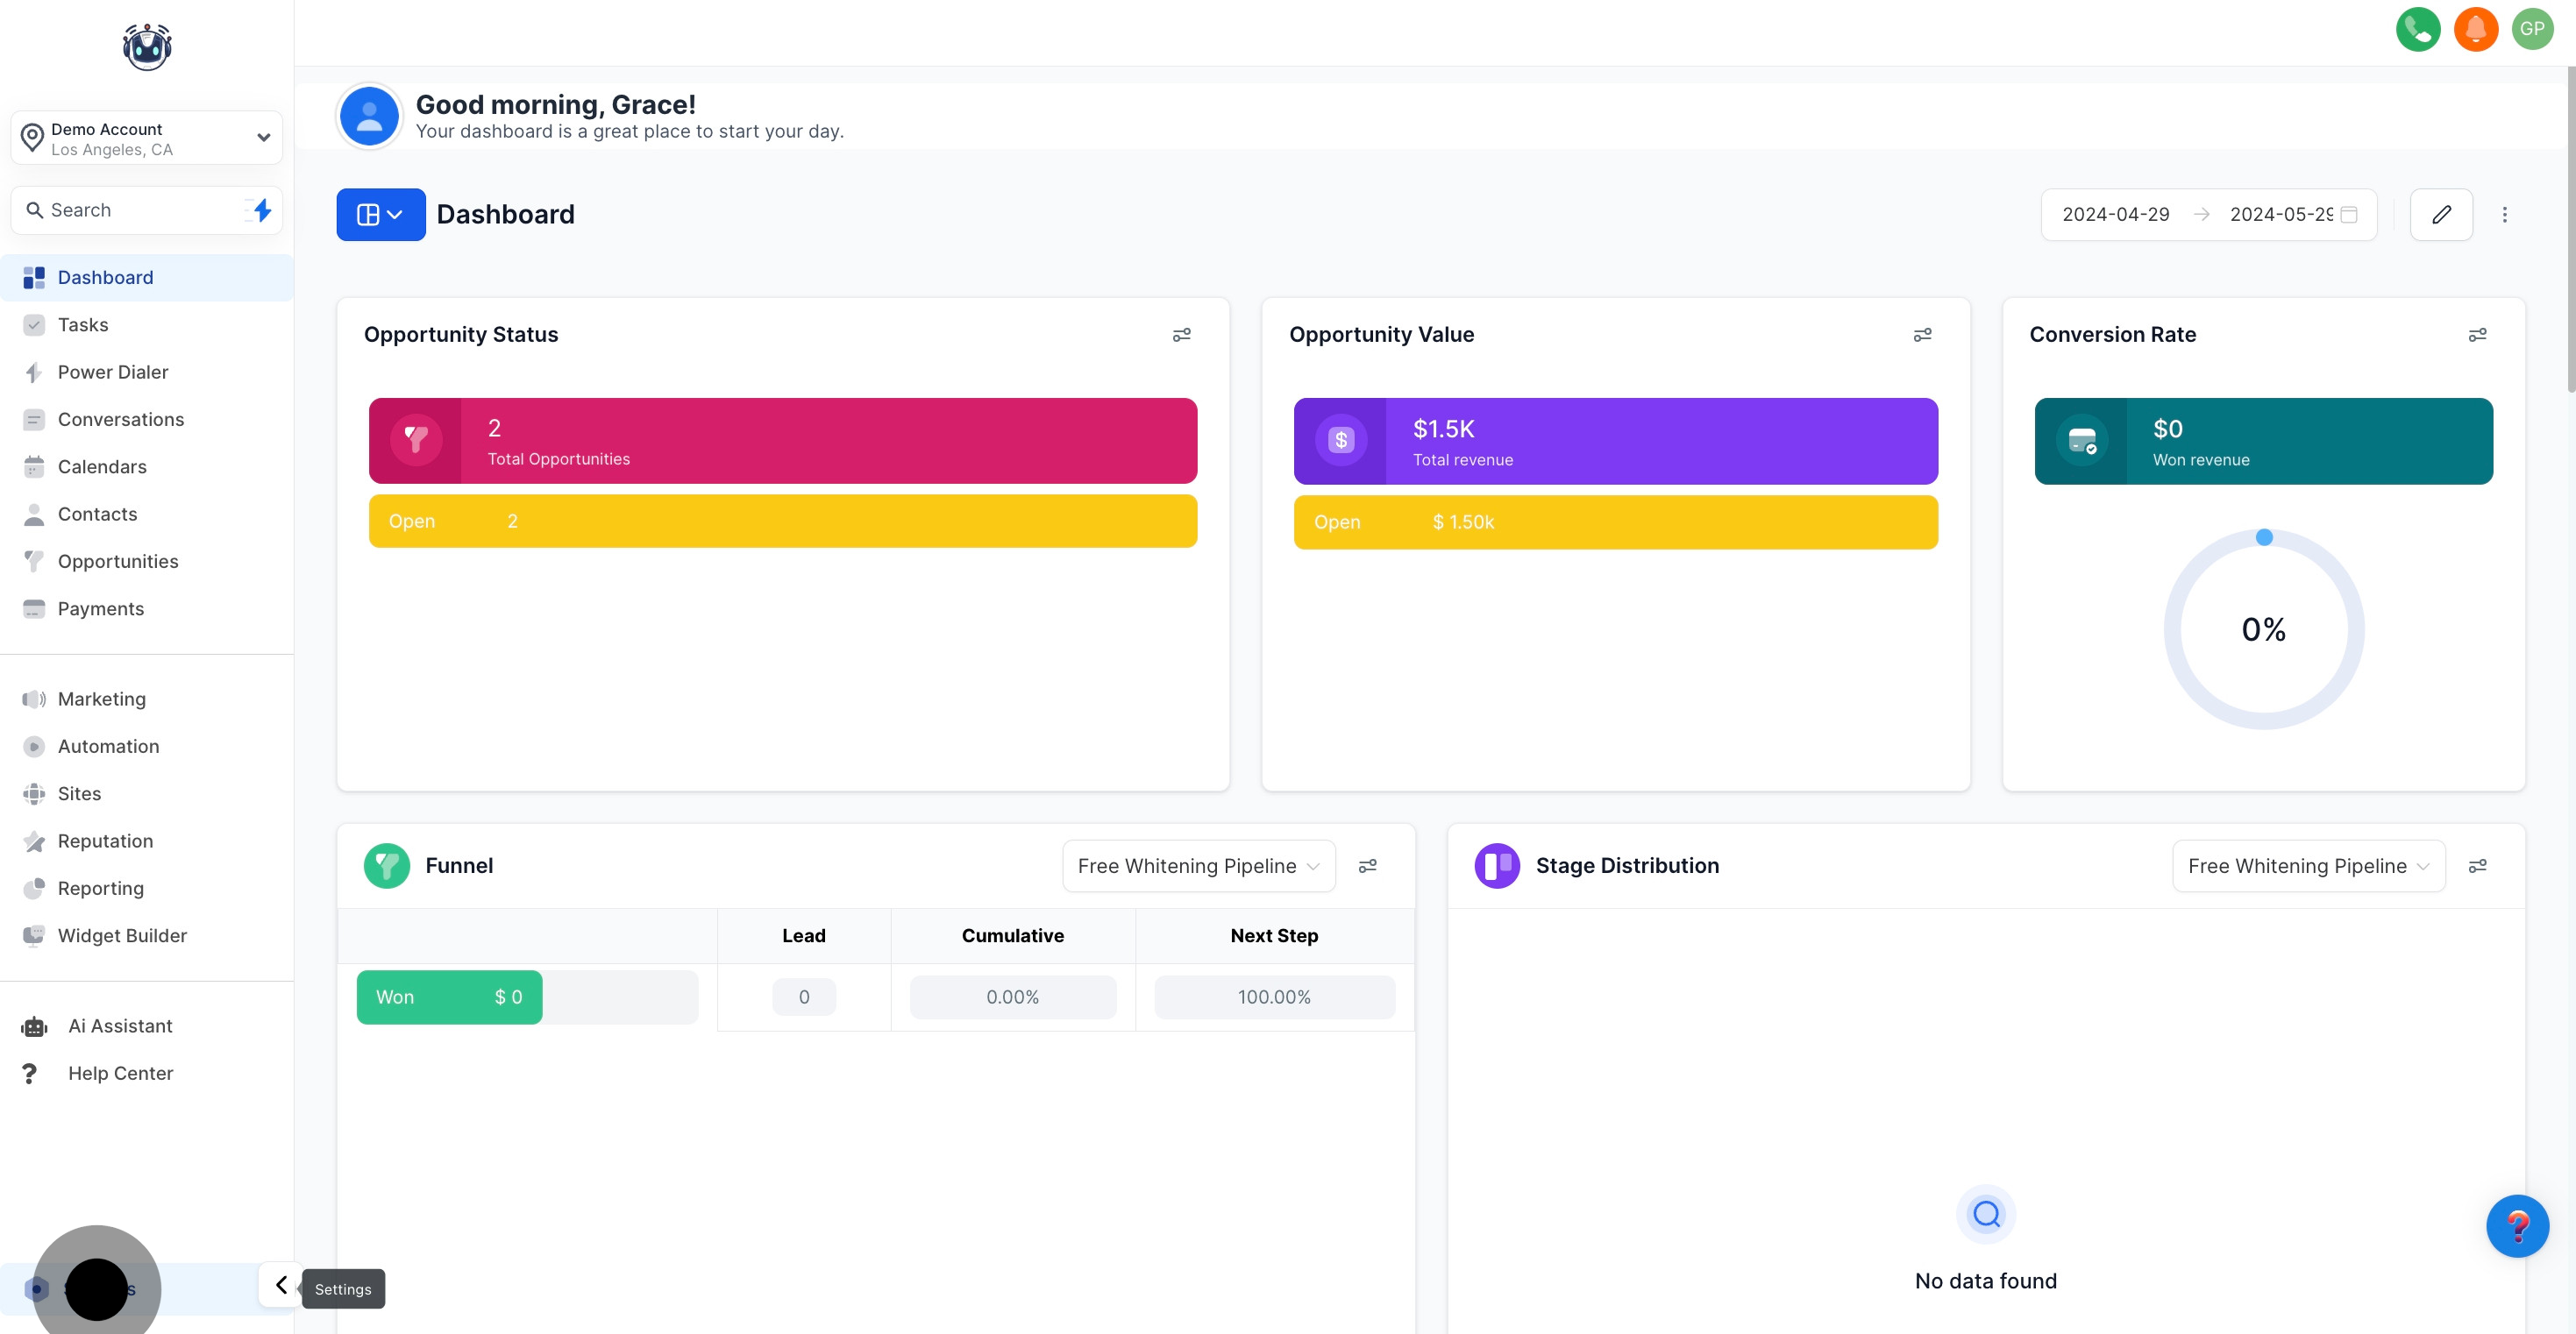The image size is (2576, 1334).
Task: Open Conversations from the sidebar
Action: click(x=120, y=419)
